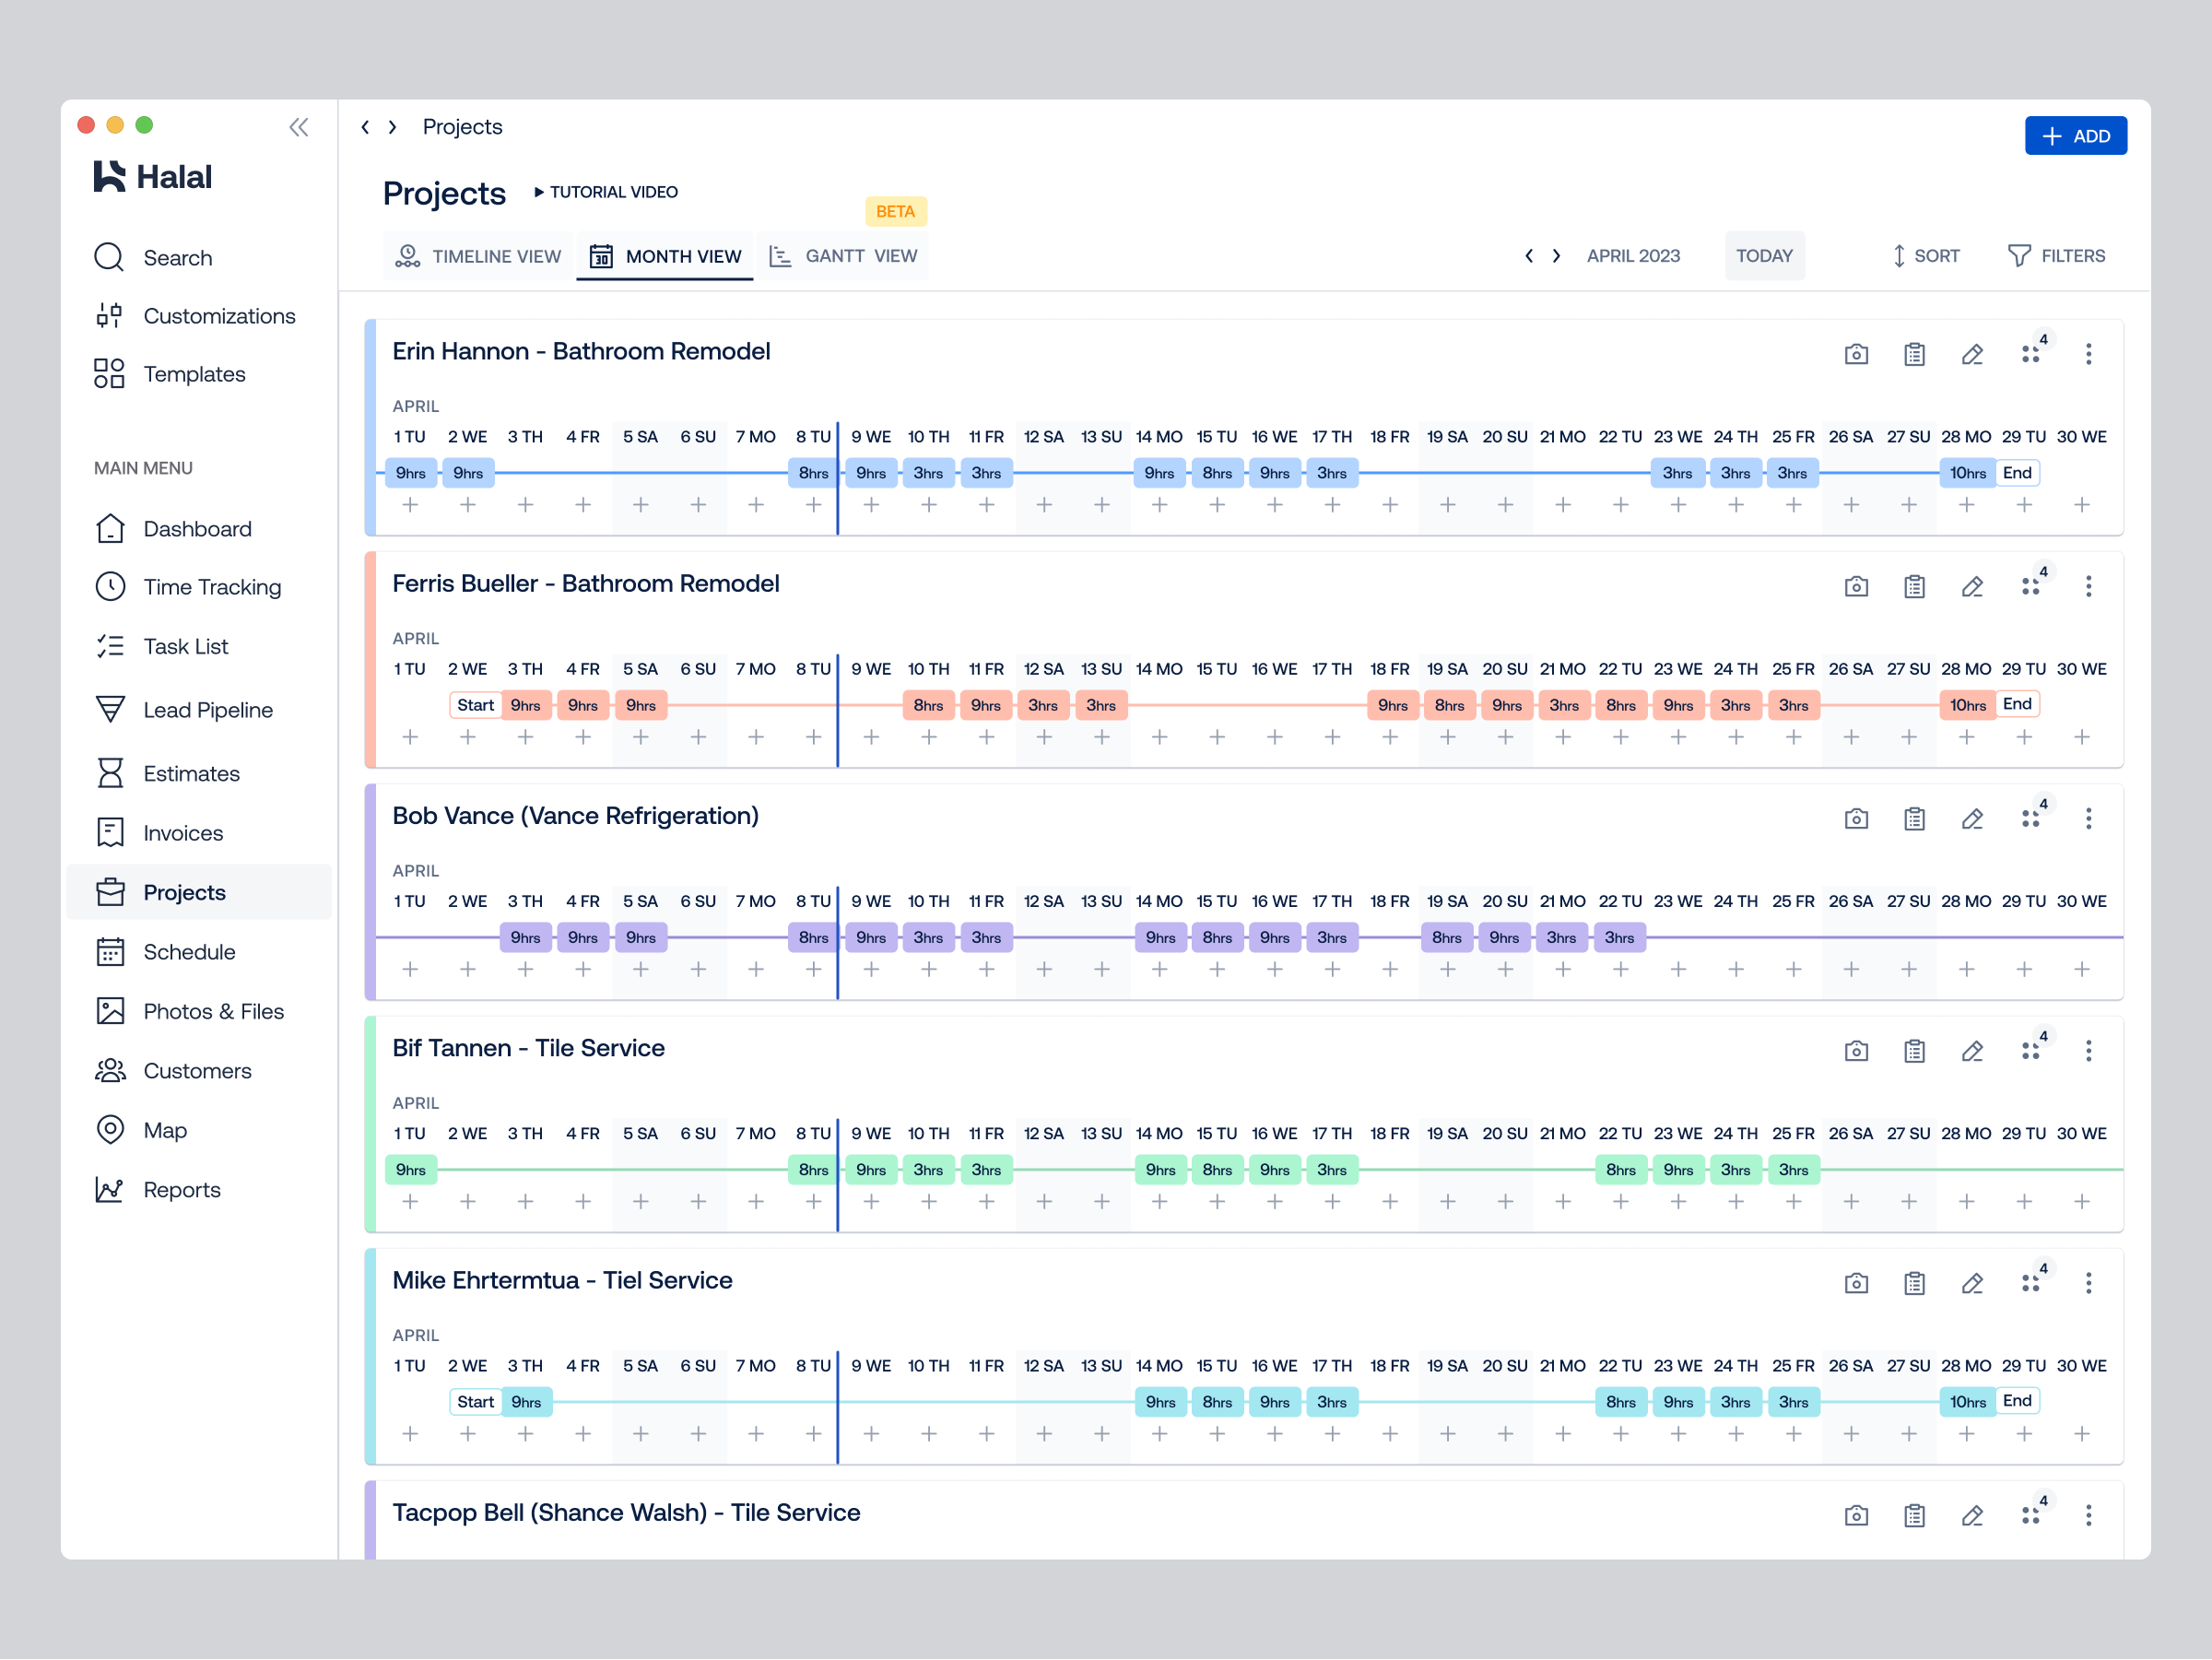Click the ADD button
This screenshot has height=1660, width=2212.
pyautogui.click(x=2076, y=135)
